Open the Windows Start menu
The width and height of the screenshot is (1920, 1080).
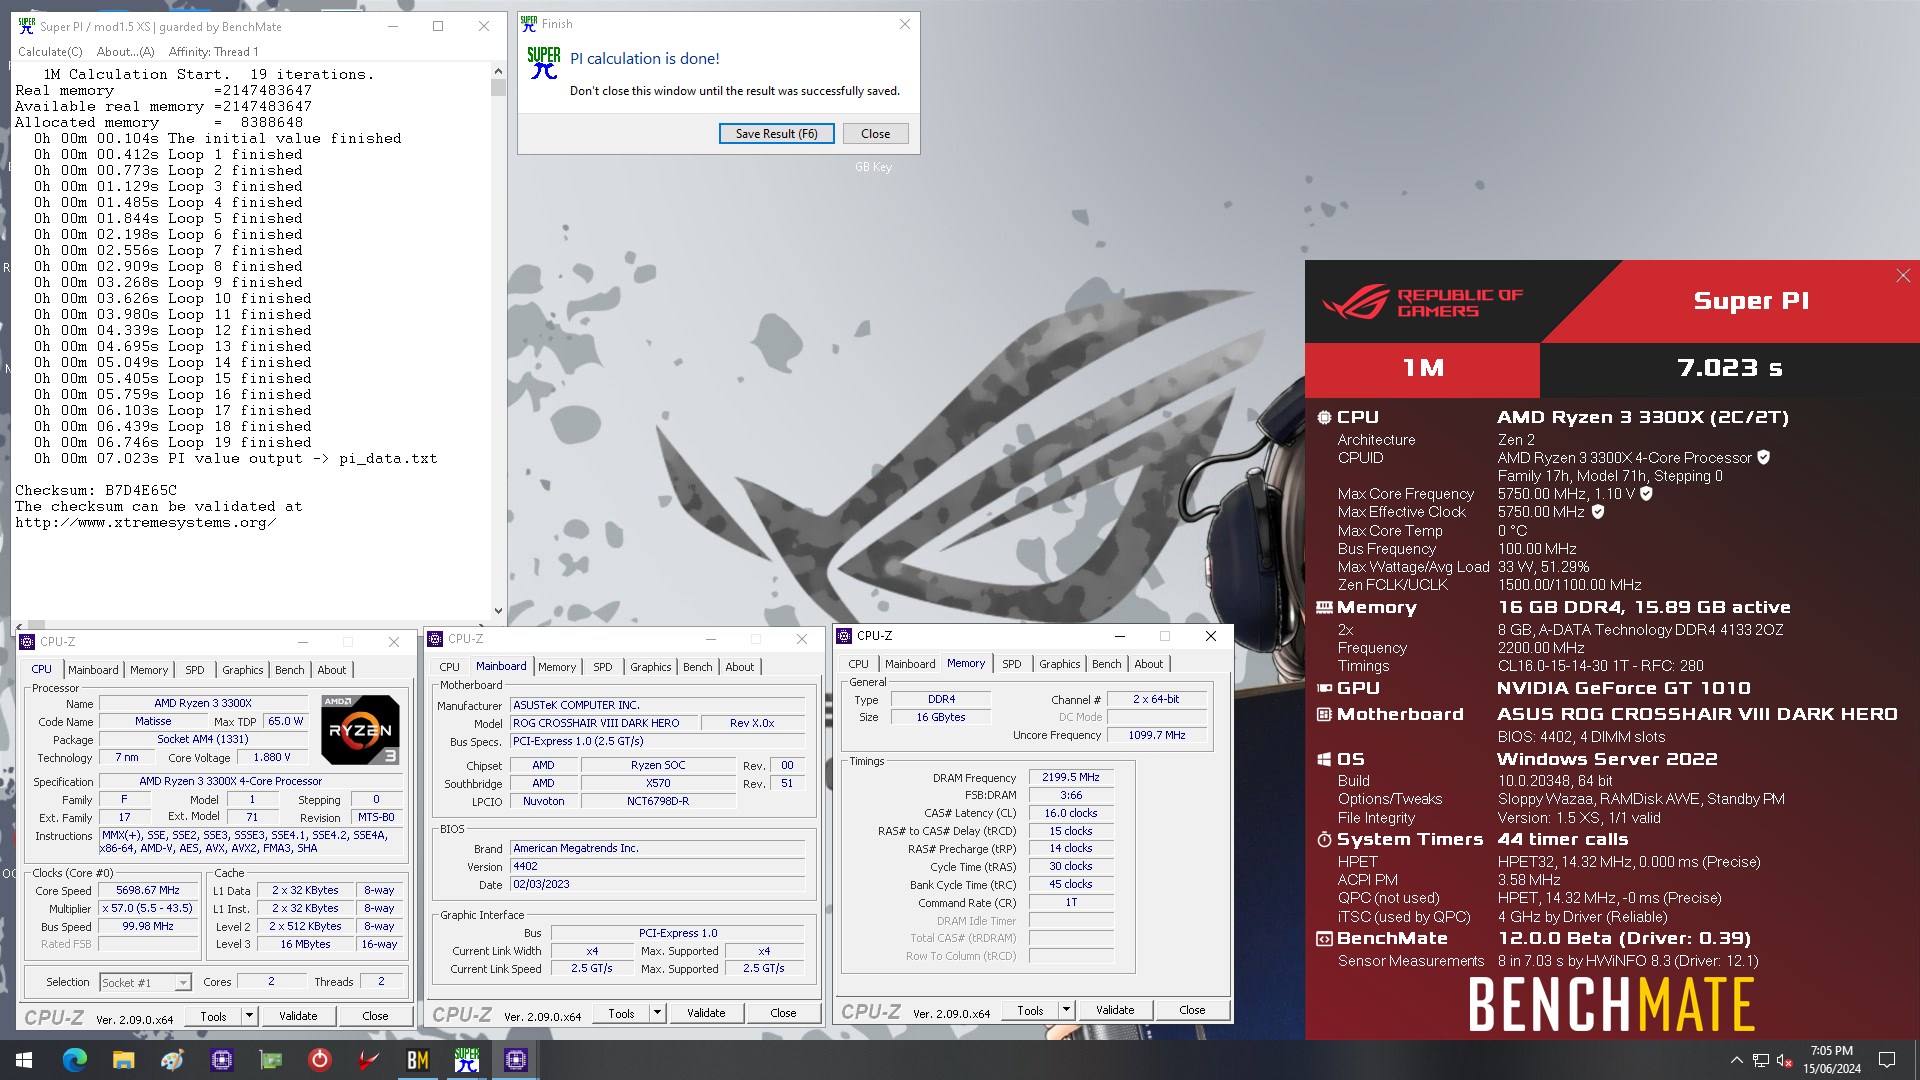tap(24, 1060)
